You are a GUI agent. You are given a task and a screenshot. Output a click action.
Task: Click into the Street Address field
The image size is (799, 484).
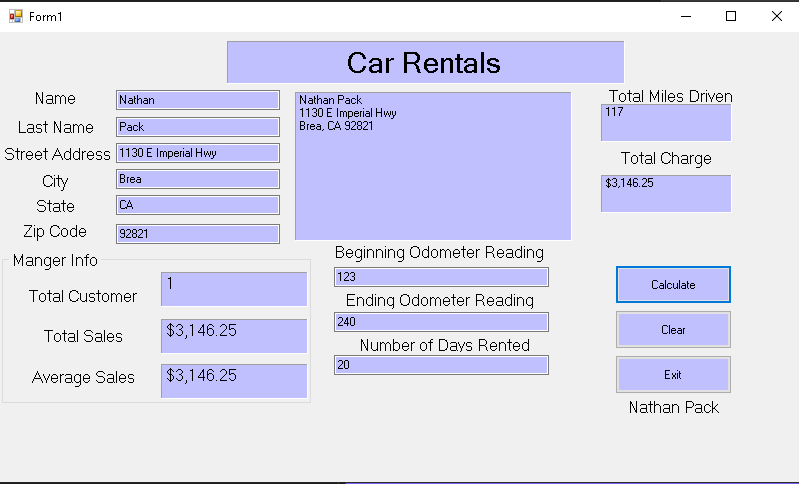click(197, 153)
